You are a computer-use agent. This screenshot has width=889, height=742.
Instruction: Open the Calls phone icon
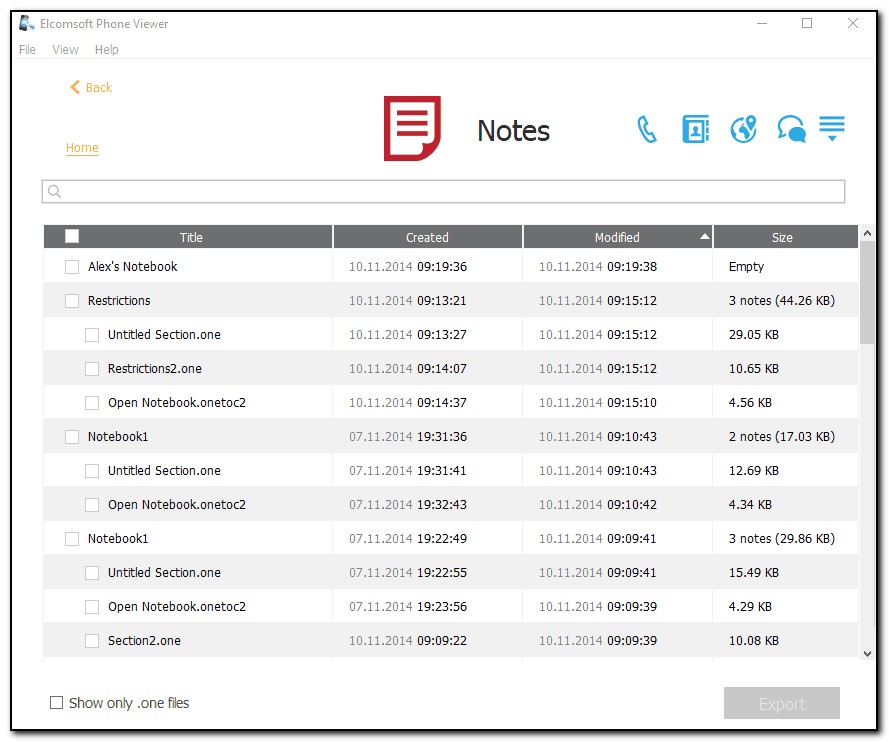647,129
